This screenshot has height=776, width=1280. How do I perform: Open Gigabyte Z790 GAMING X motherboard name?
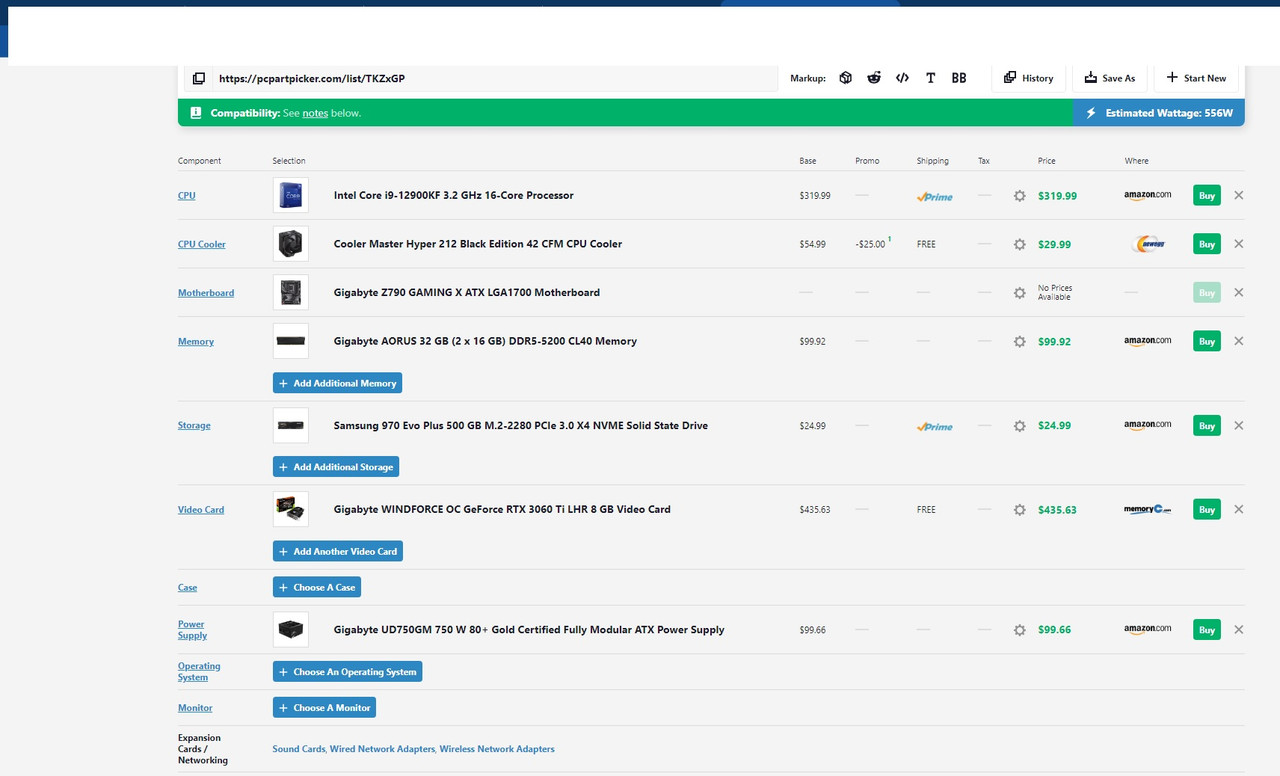pyautogui.click(x=467, y=292)
